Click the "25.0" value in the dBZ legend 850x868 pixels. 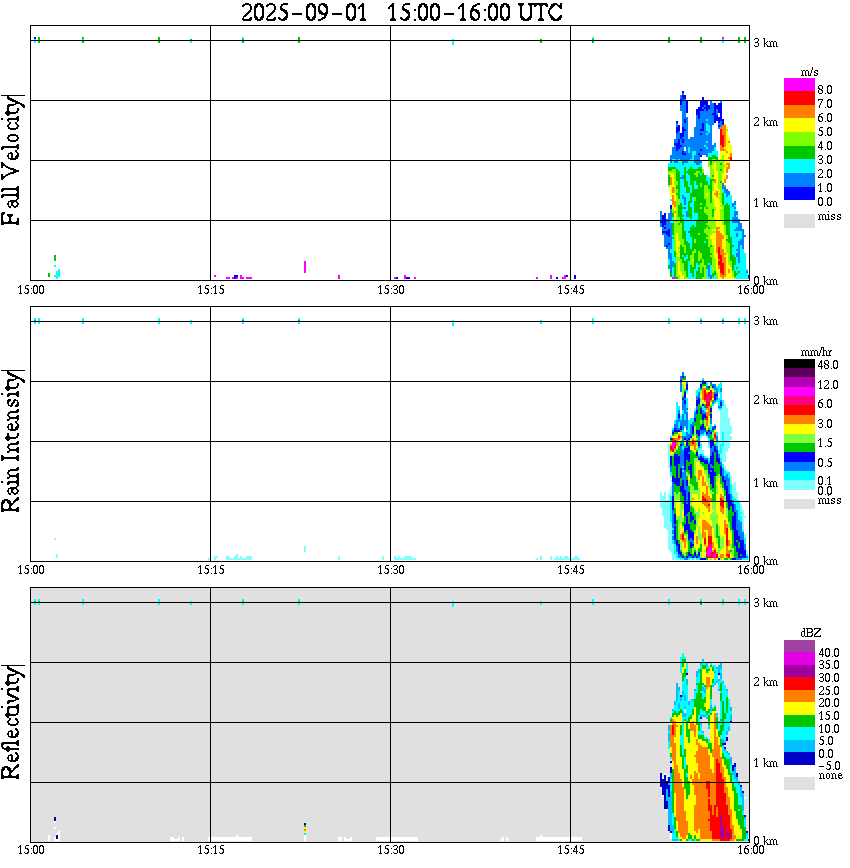click(x=829, y=690)
